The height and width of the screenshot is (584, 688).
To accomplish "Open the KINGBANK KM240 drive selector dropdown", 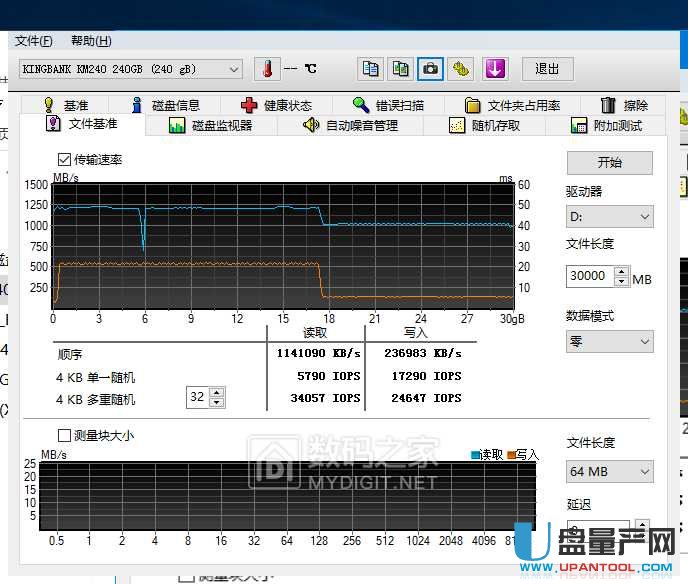I will click(130, 69).
